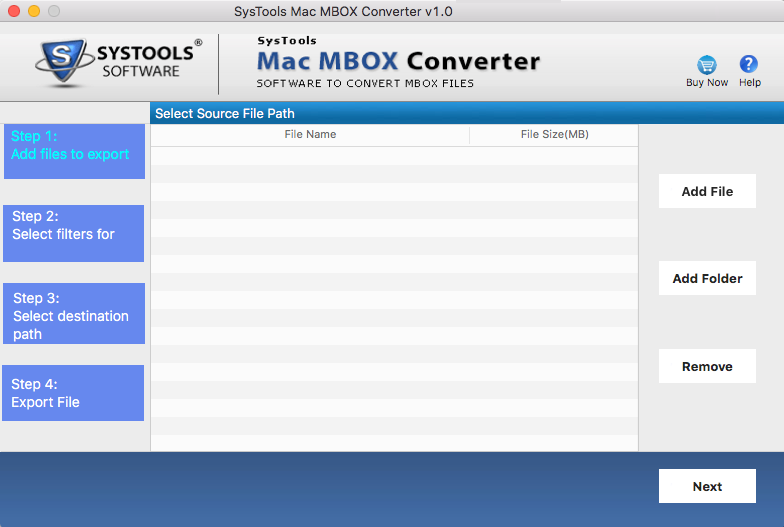The height and width of the screenshot is (527, 784).
Task: Click the Add File button
Action: [707, 191]
